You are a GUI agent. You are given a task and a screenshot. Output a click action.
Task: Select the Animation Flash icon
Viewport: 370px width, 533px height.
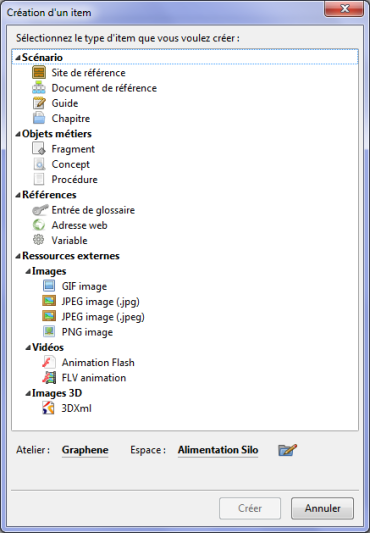(49, 362)
